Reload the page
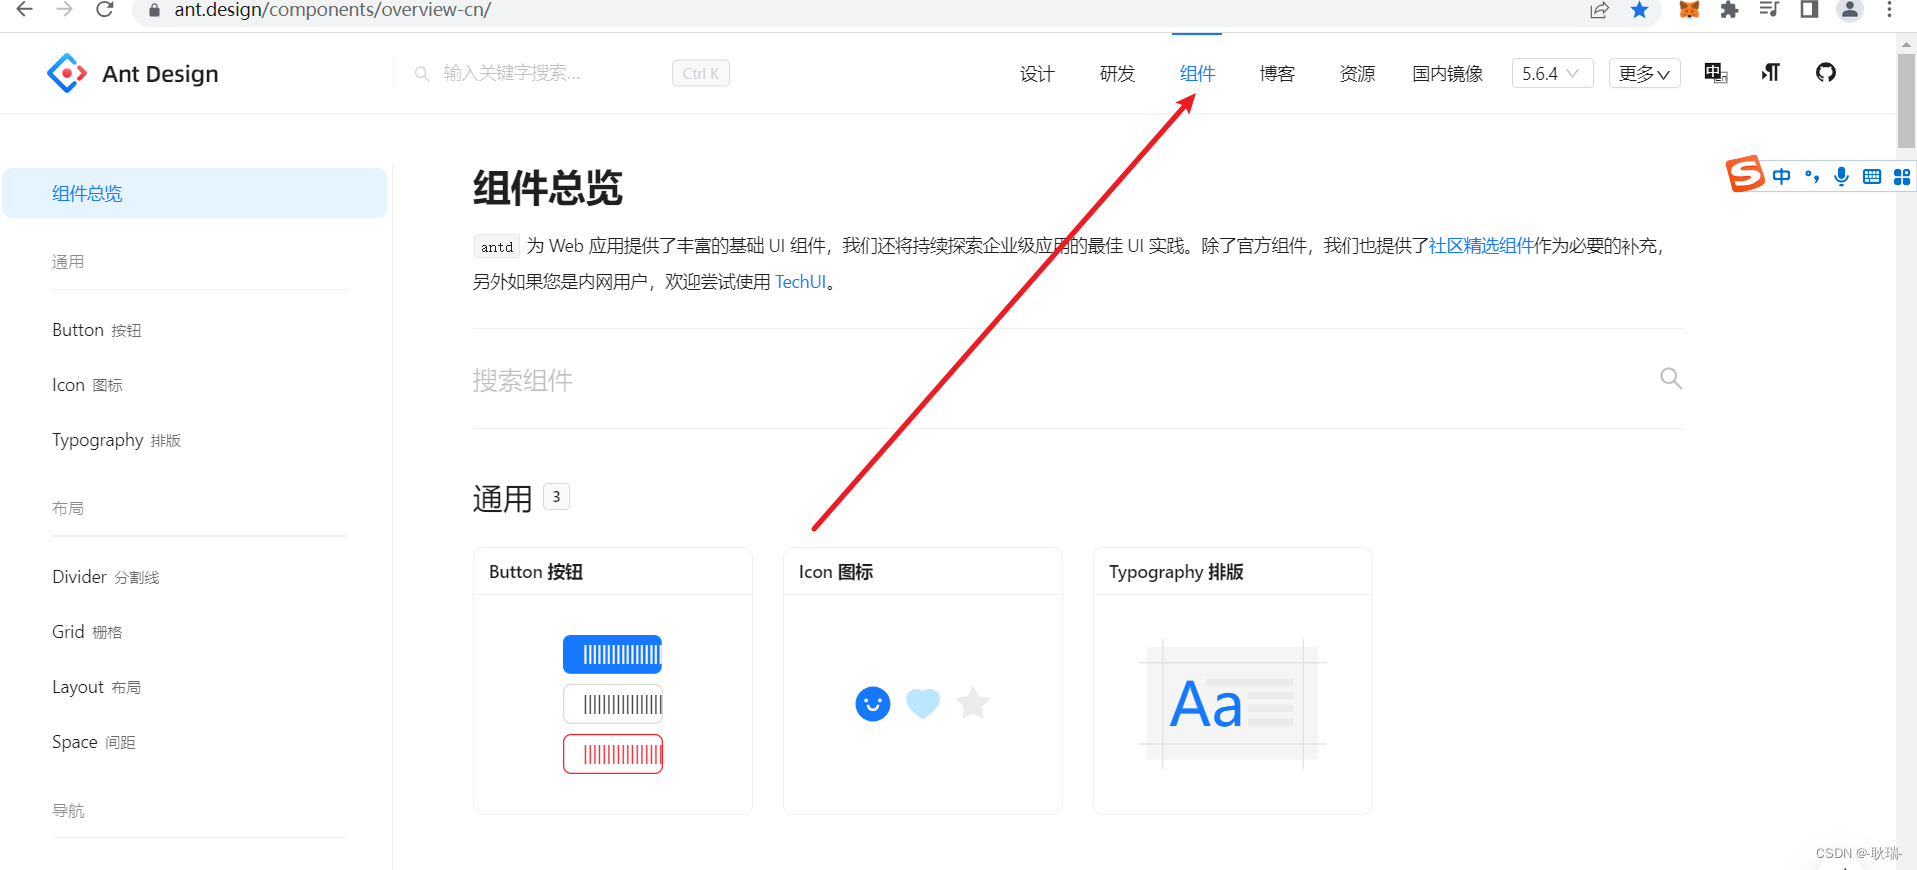This screenshot has height=870, width=1917. click(x=104, y=10)
